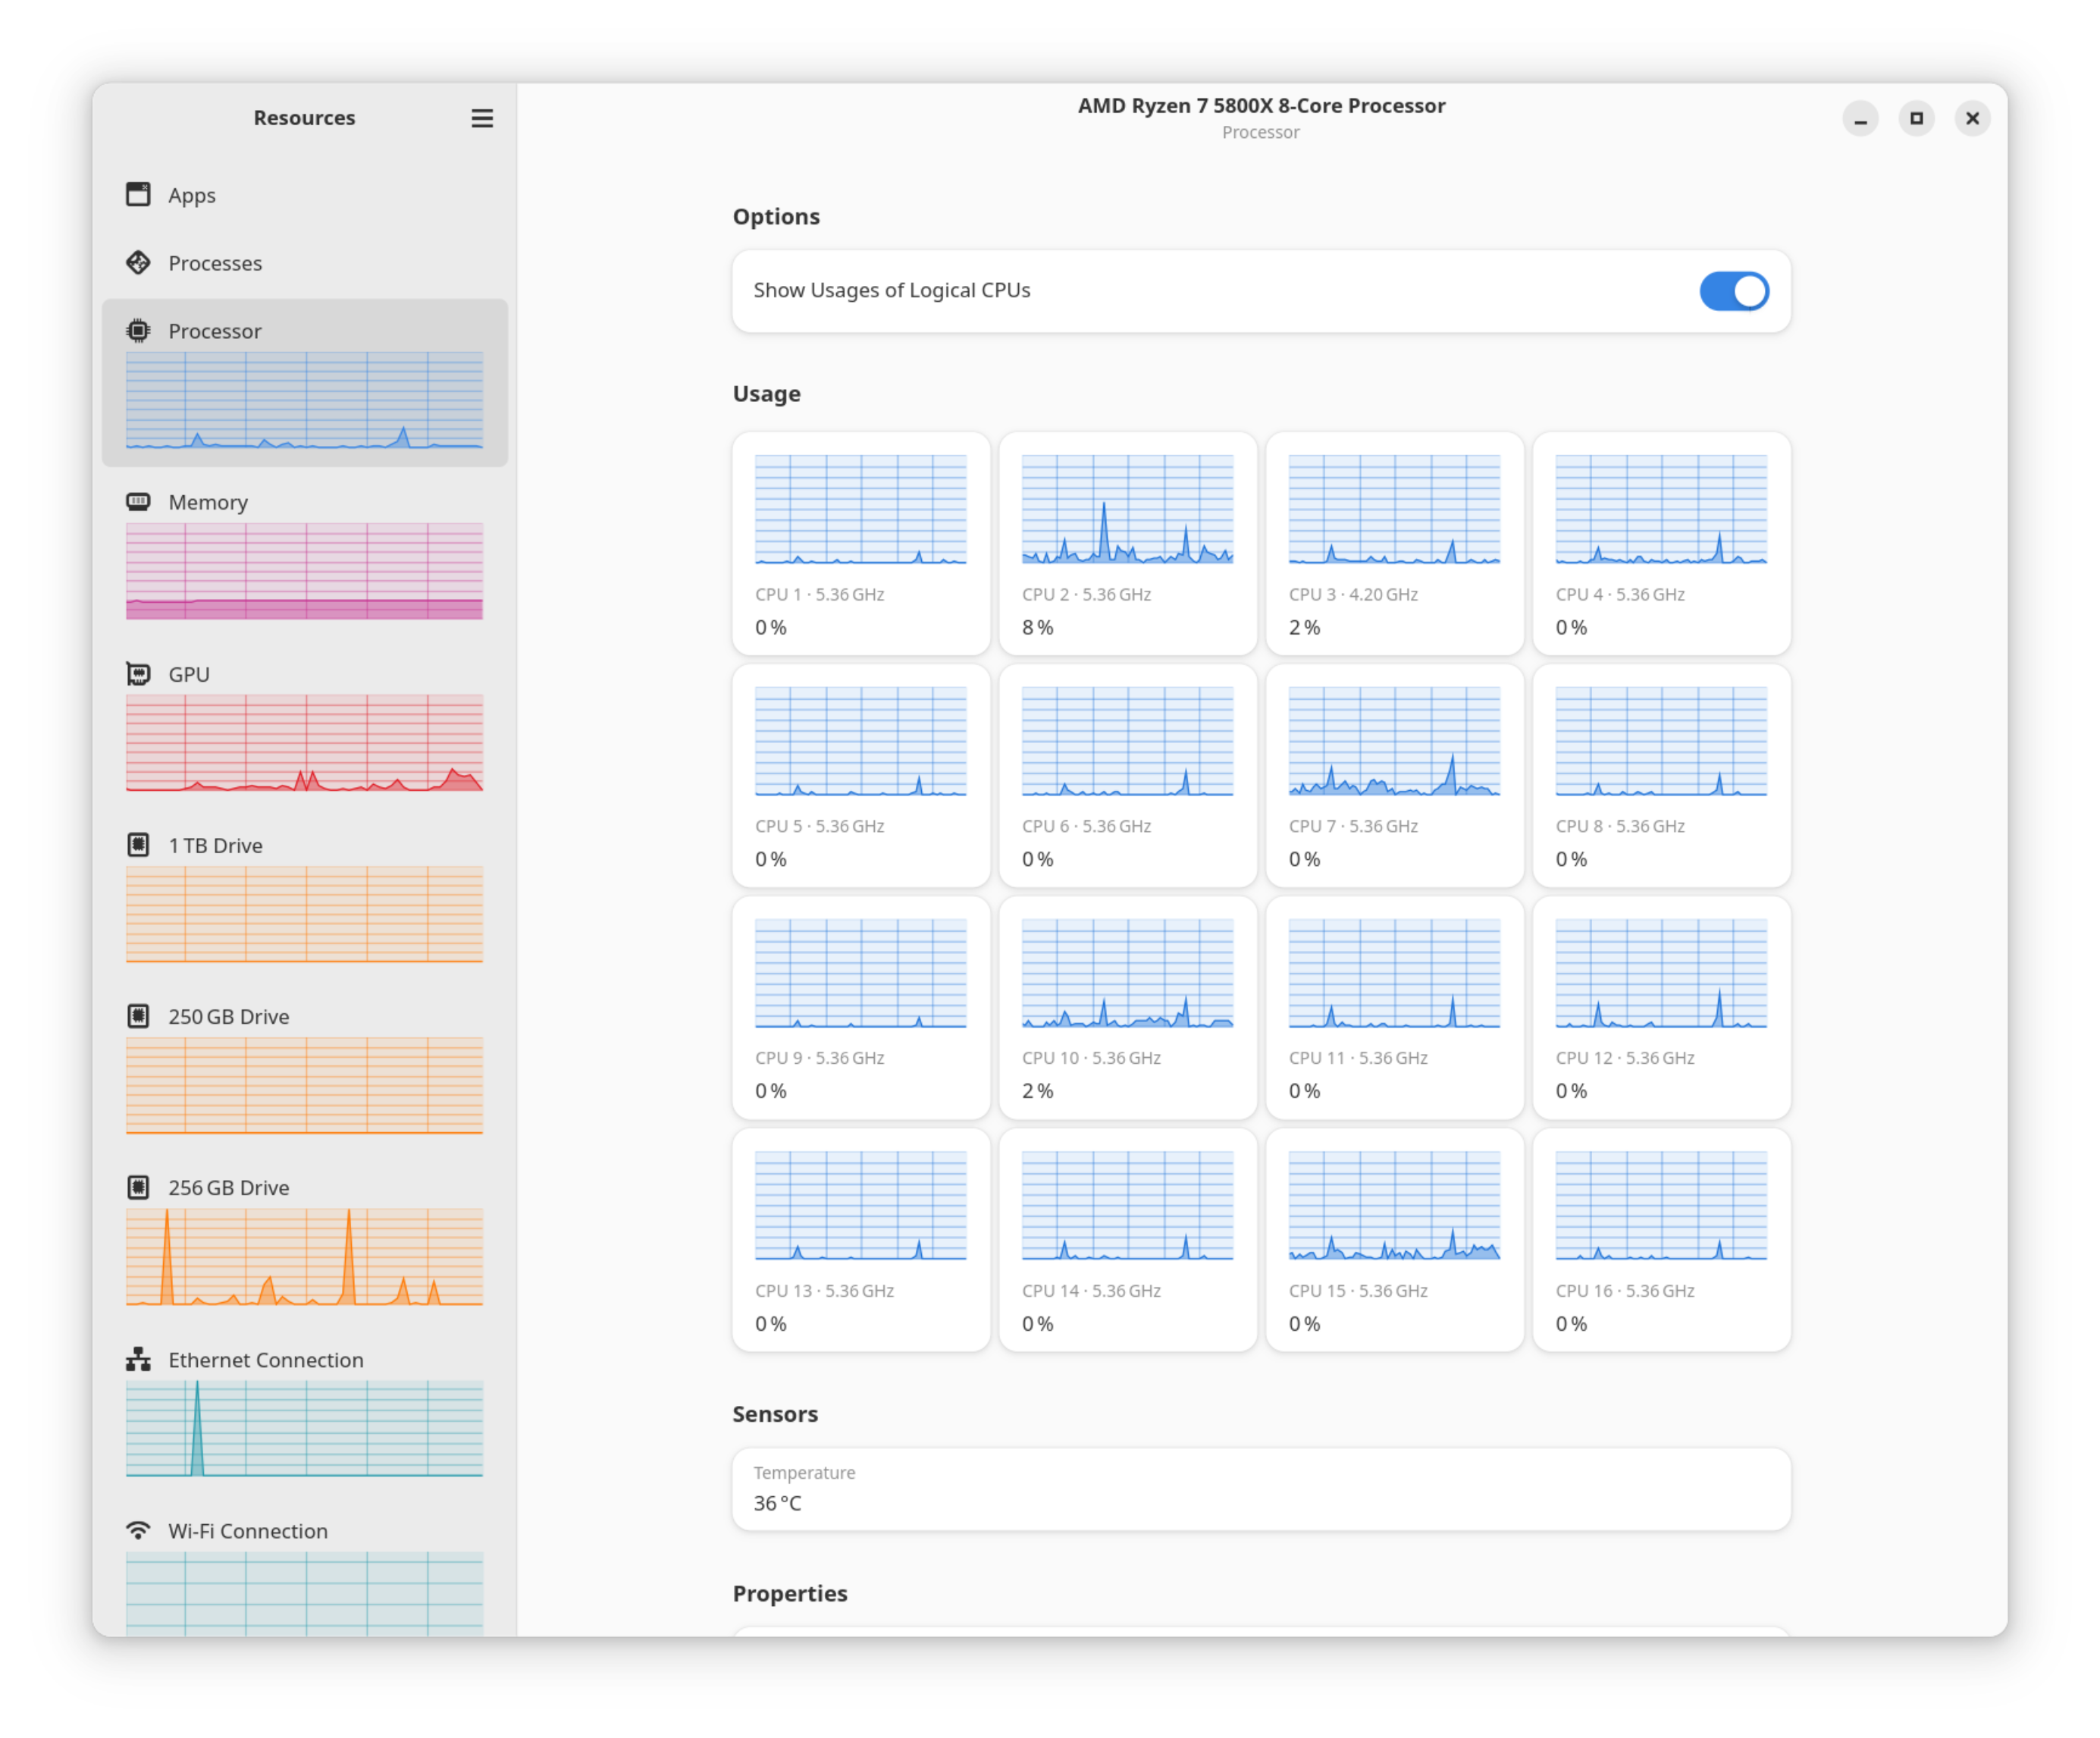Image resolution: width=2100 pixels, height=1738 pixels.
Task: Maximize the Resources window
Action: (x=1916, y=119)
